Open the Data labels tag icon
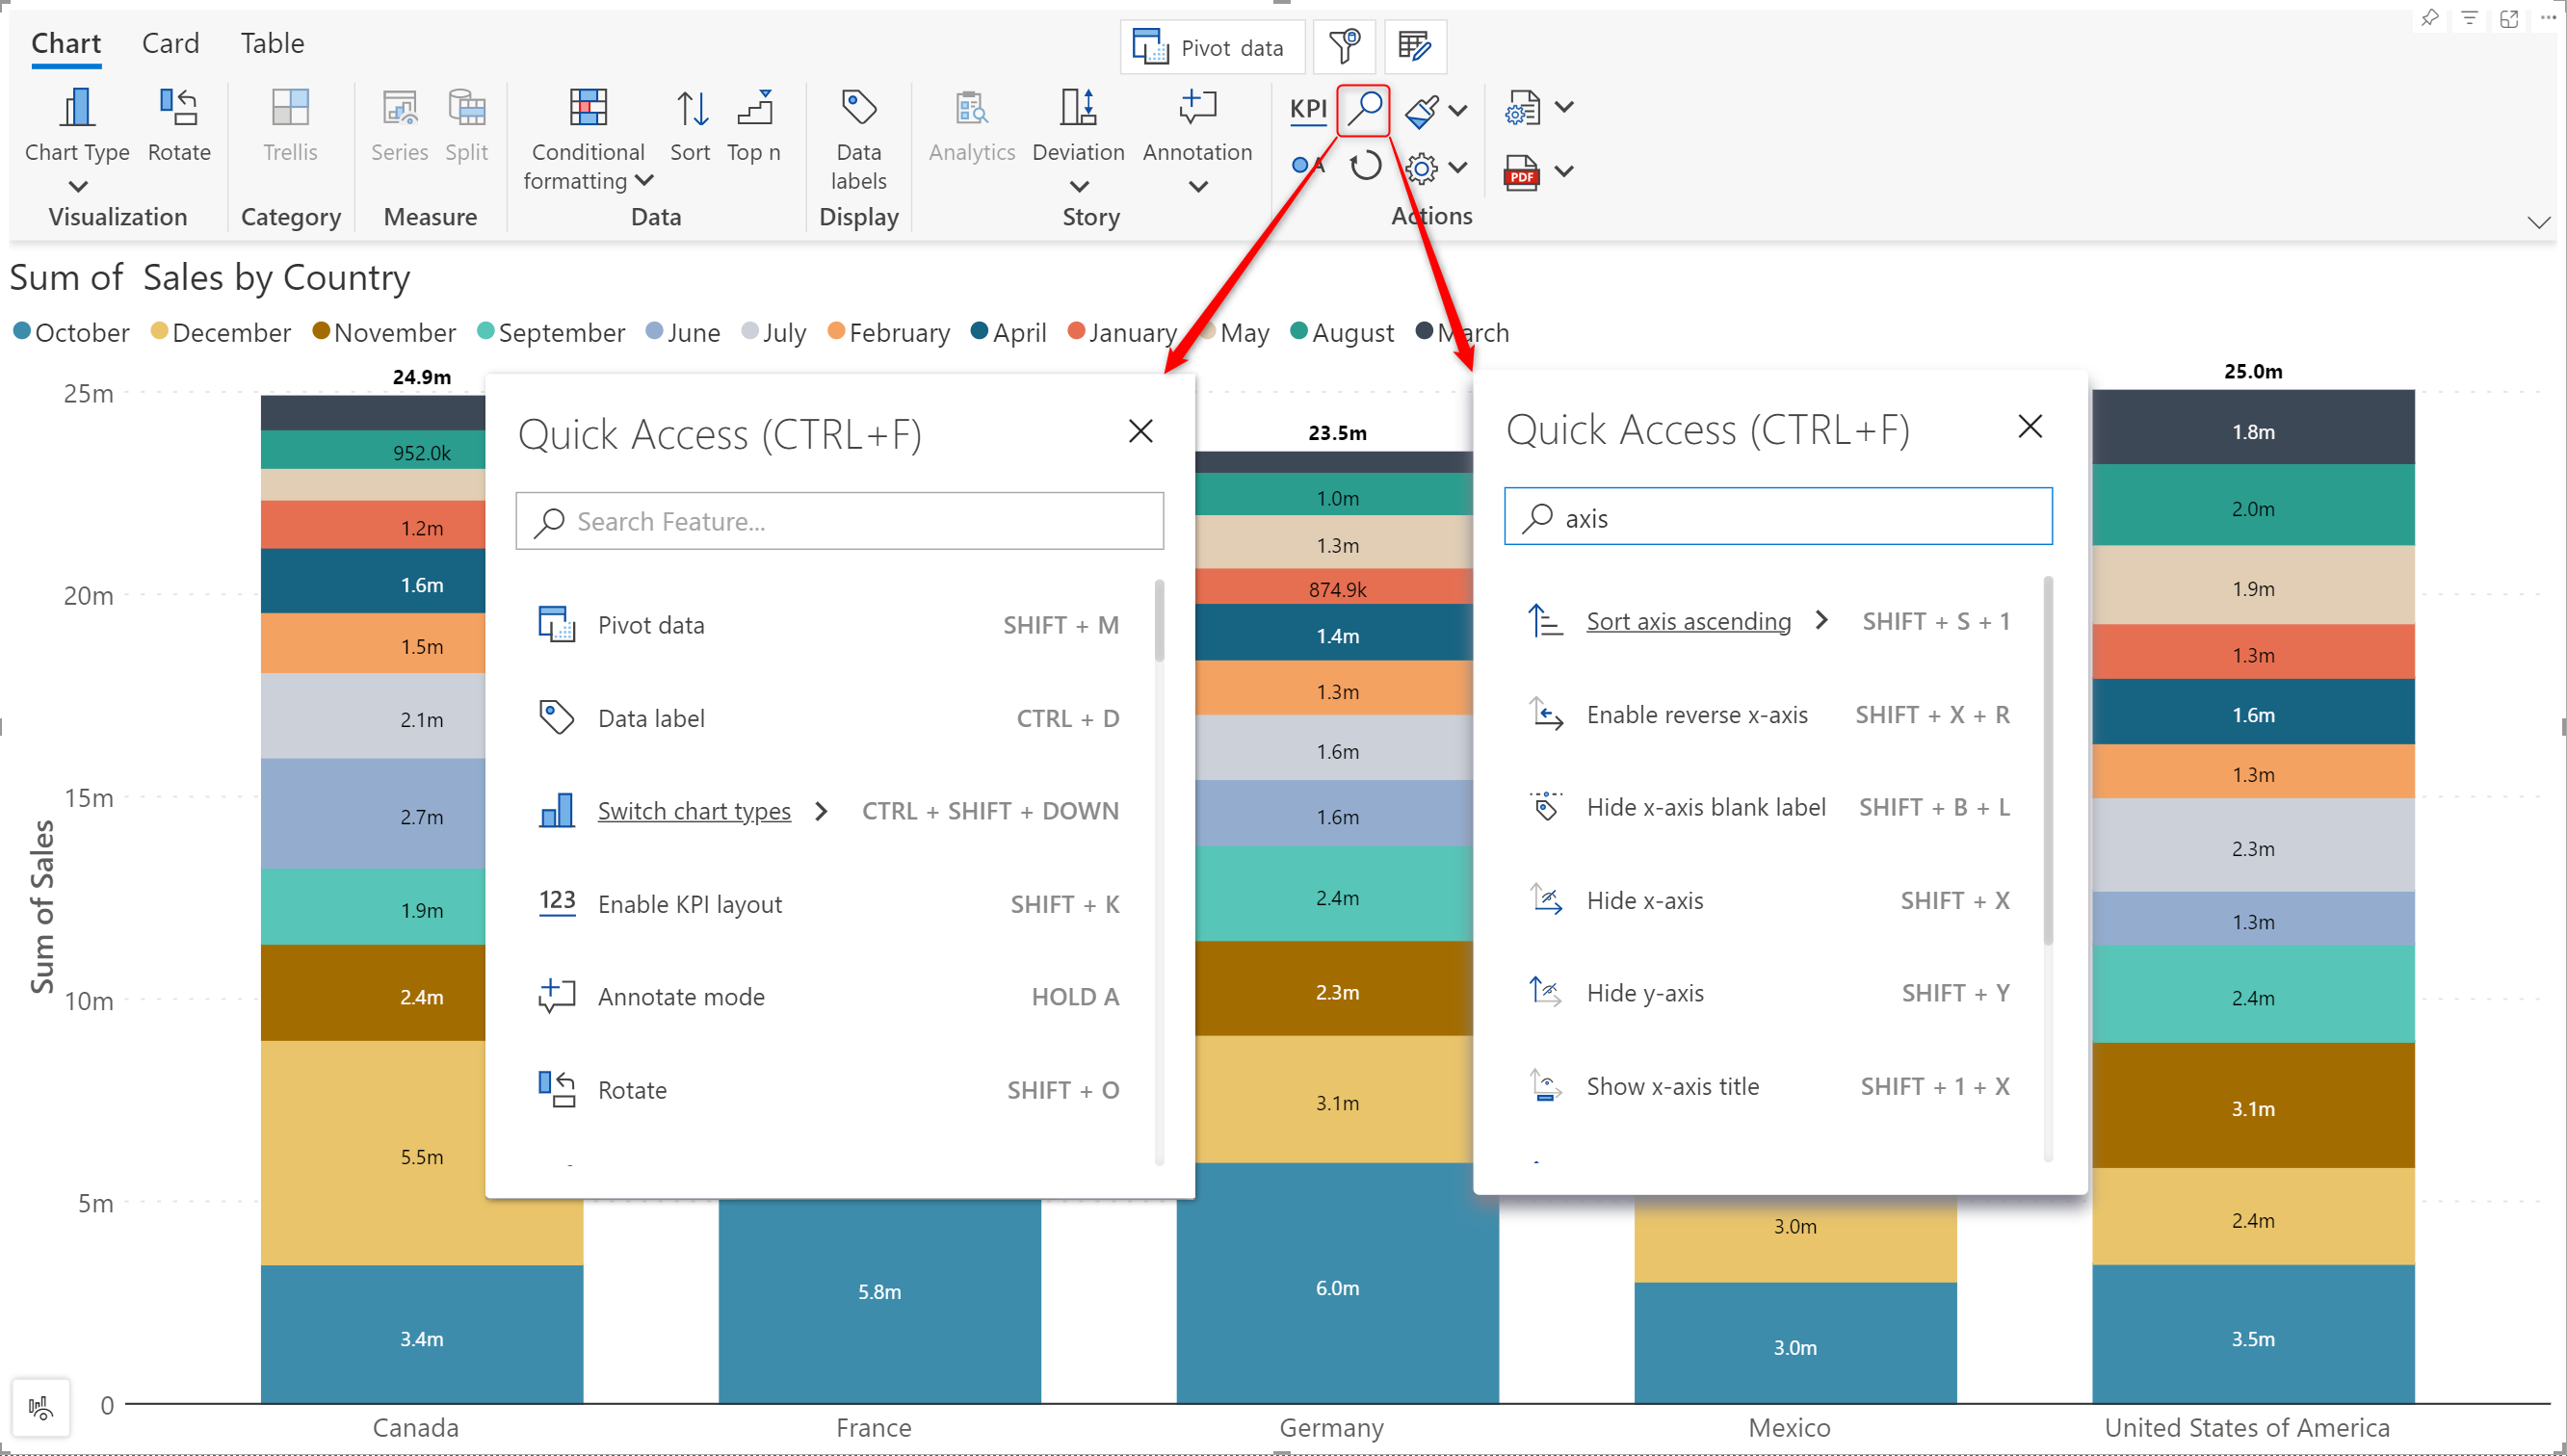Image resolution: width=2567 pixels, height=1456 pixels. pos(858,107)
